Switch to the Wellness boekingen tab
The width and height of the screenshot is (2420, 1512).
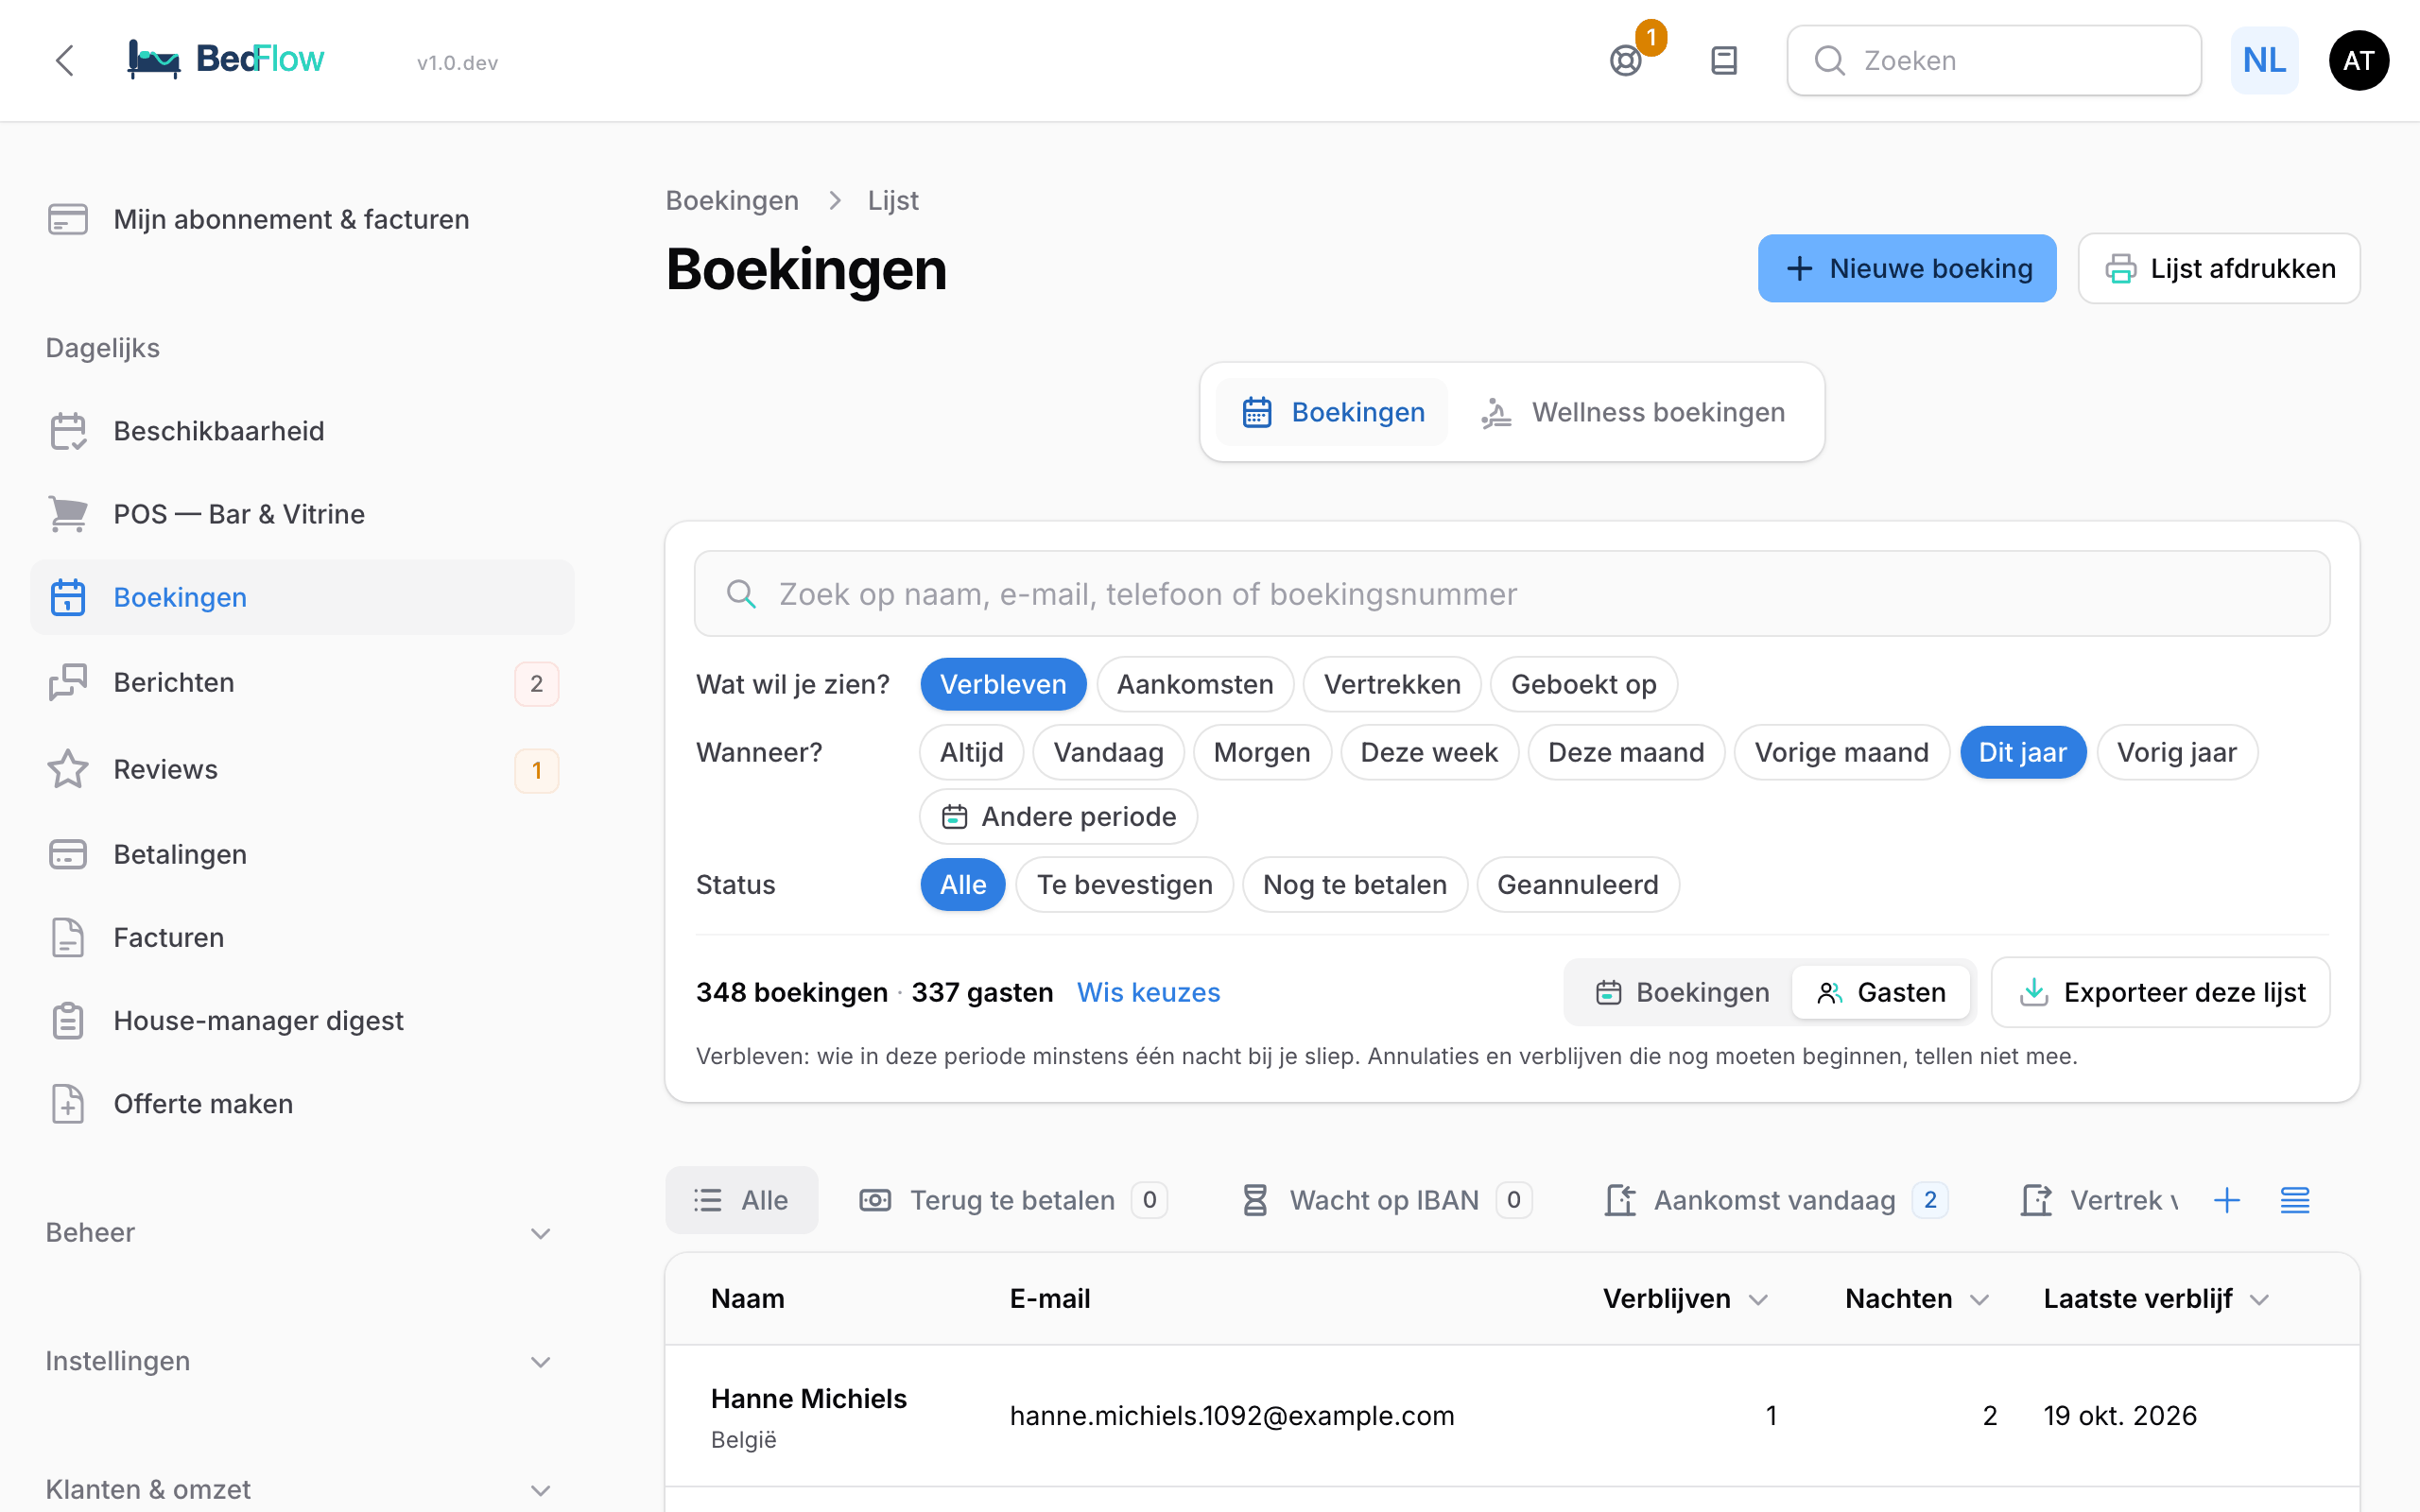pos(1634,412)
